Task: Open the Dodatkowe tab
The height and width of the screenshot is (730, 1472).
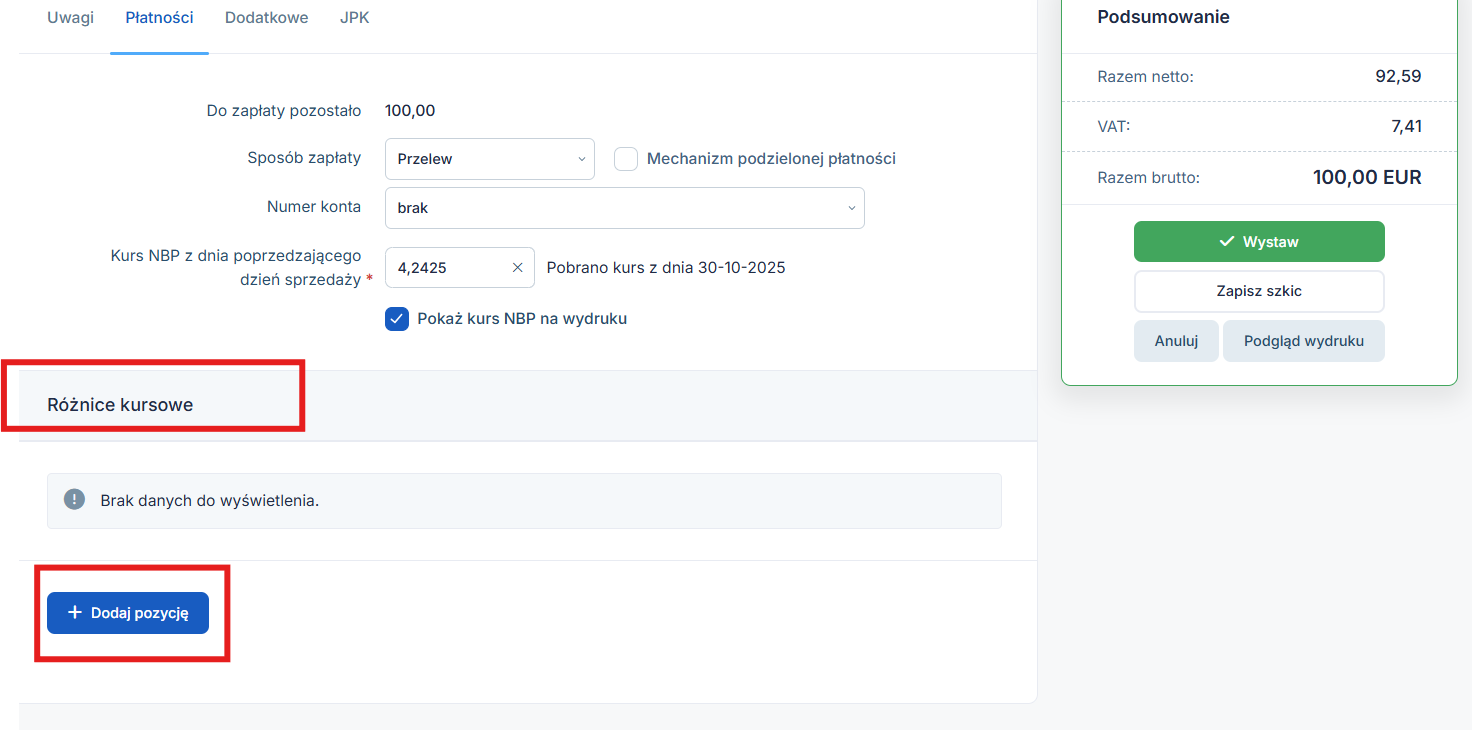Action: [266, 18]
